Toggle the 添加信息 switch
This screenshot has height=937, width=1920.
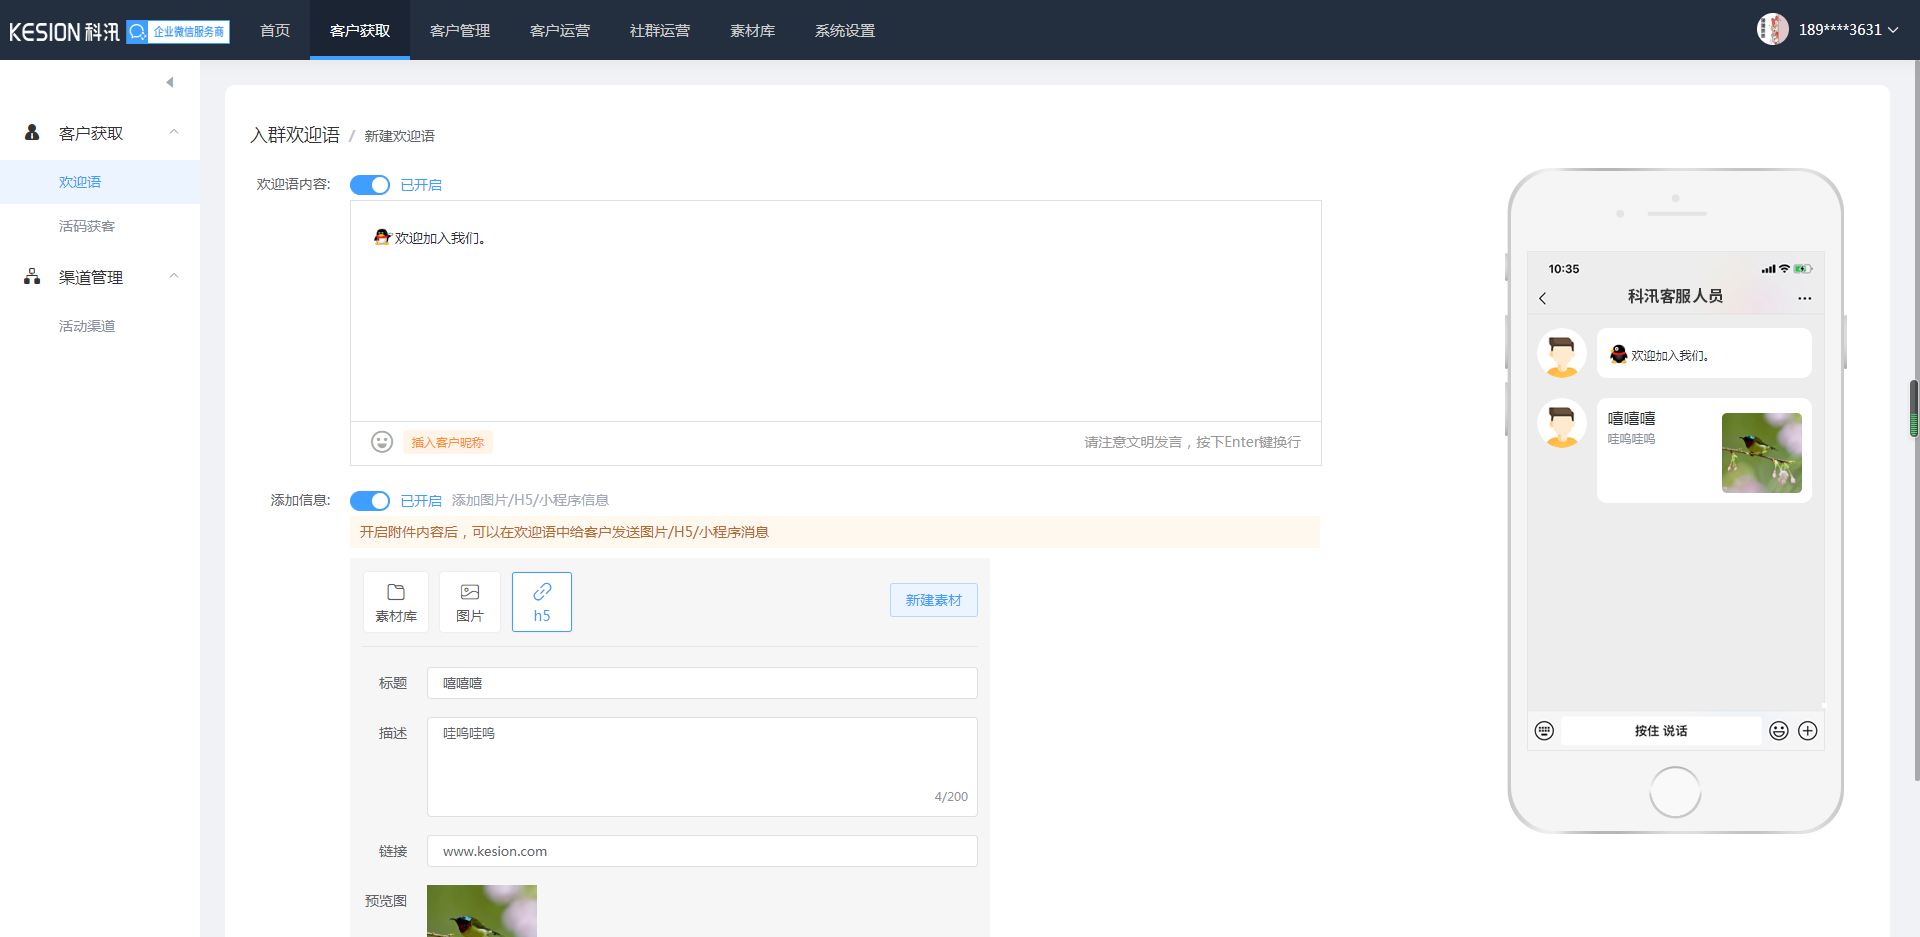tap(370, 501)
